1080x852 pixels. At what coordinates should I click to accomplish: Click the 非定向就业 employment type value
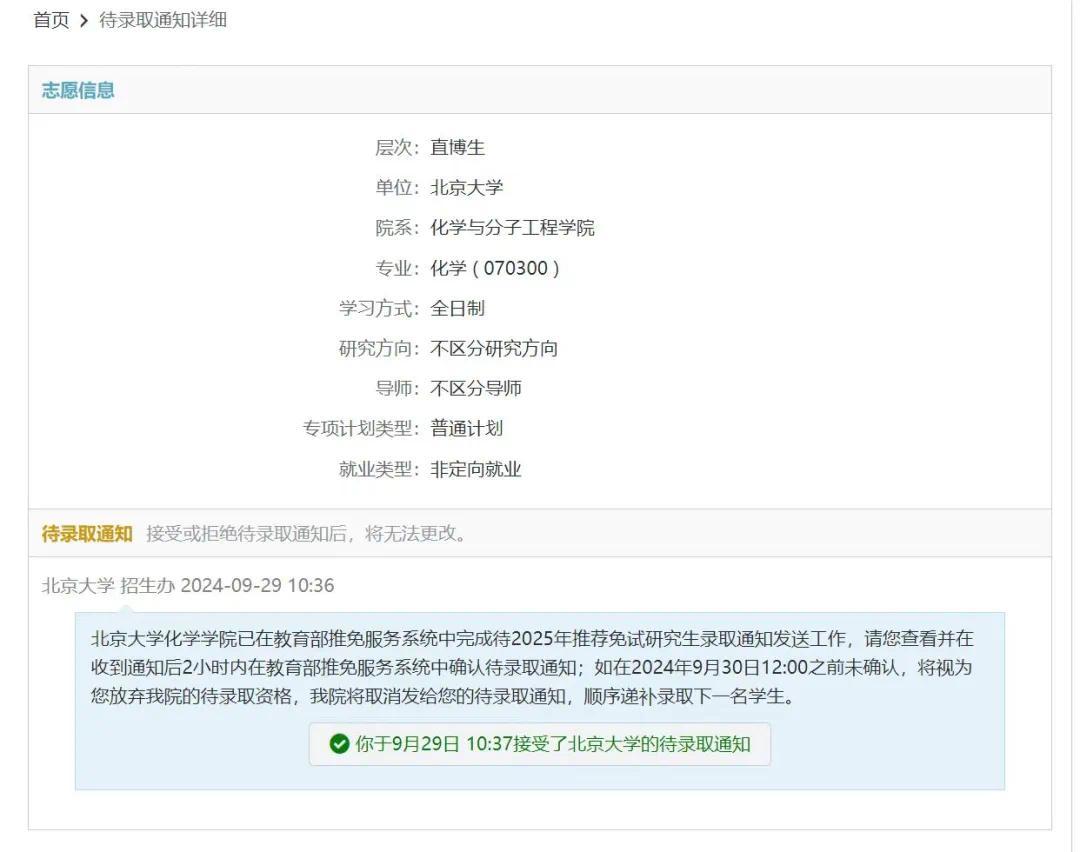coord(478,467)
